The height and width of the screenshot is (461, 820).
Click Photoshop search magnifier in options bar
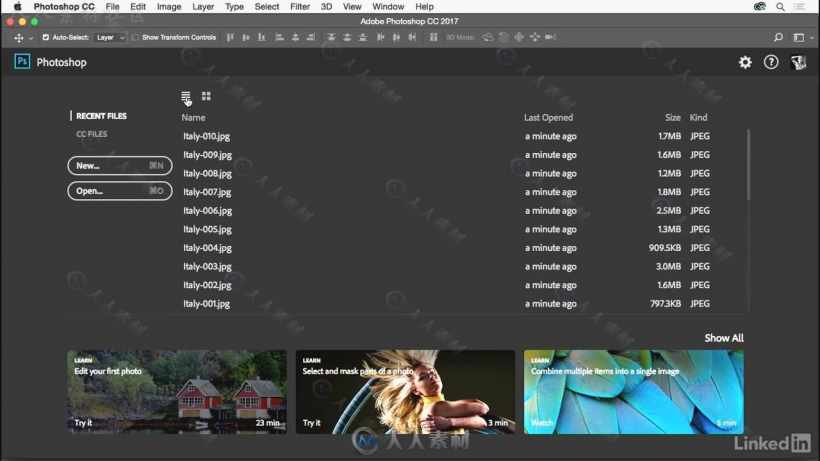click(x=778, y=38)
